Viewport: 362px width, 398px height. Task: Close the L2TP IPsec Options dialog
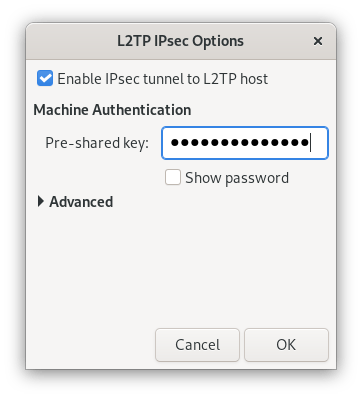(318, 41)
